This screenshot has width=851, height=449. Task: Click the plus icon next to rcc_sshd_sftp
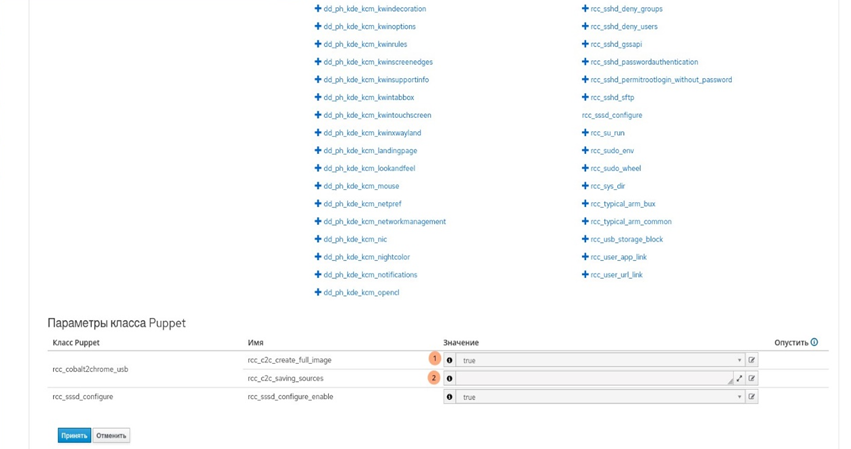pyautogui.click(x=585, y=98)
